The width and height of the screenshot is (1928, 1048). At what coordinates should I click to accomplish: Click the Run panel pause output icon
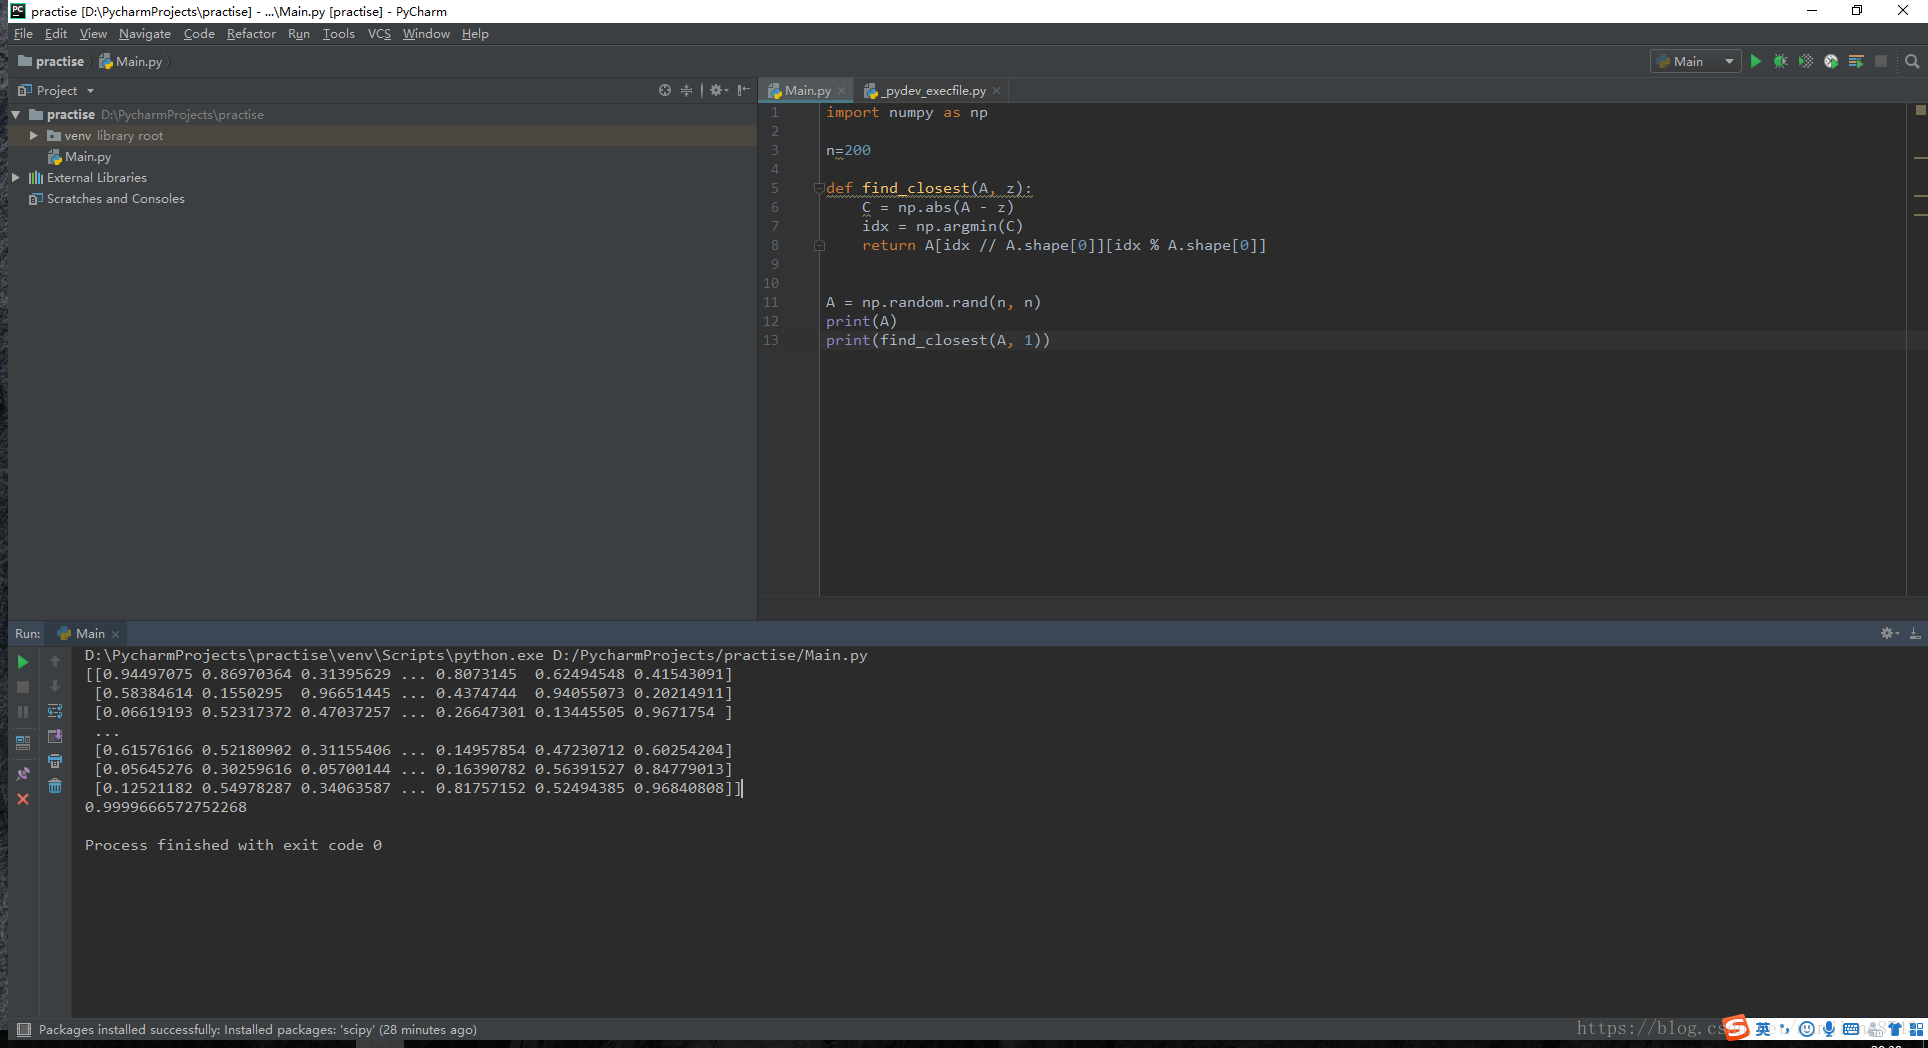click(x=23, y=712)
